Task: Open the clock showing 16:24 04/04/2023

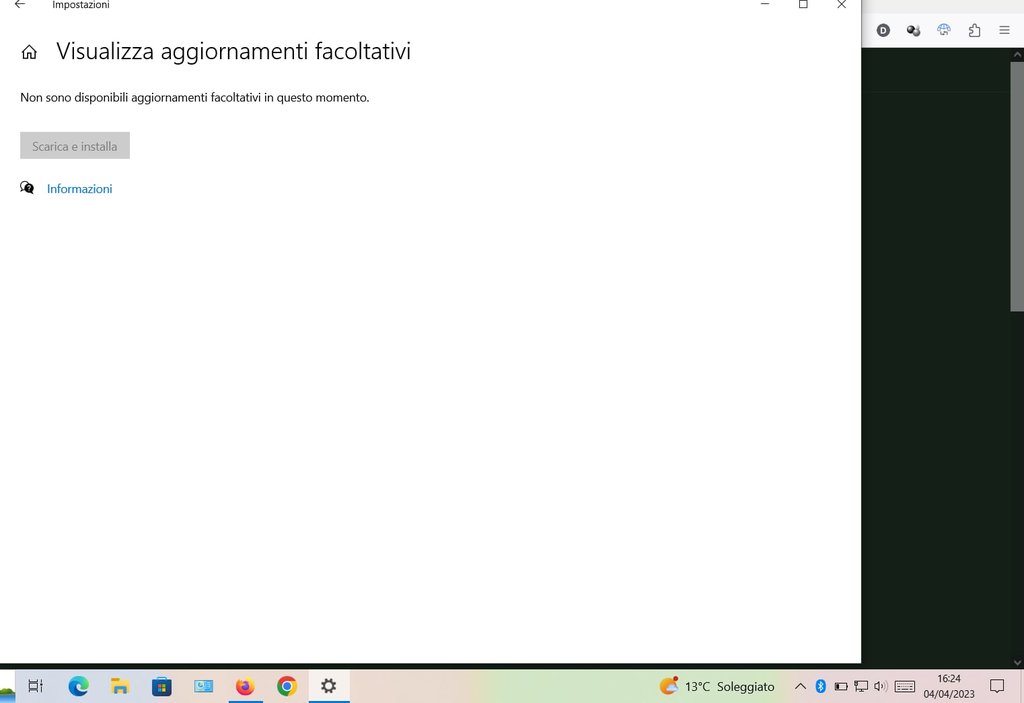Action: pyautogui.click(x=949, y=686)
